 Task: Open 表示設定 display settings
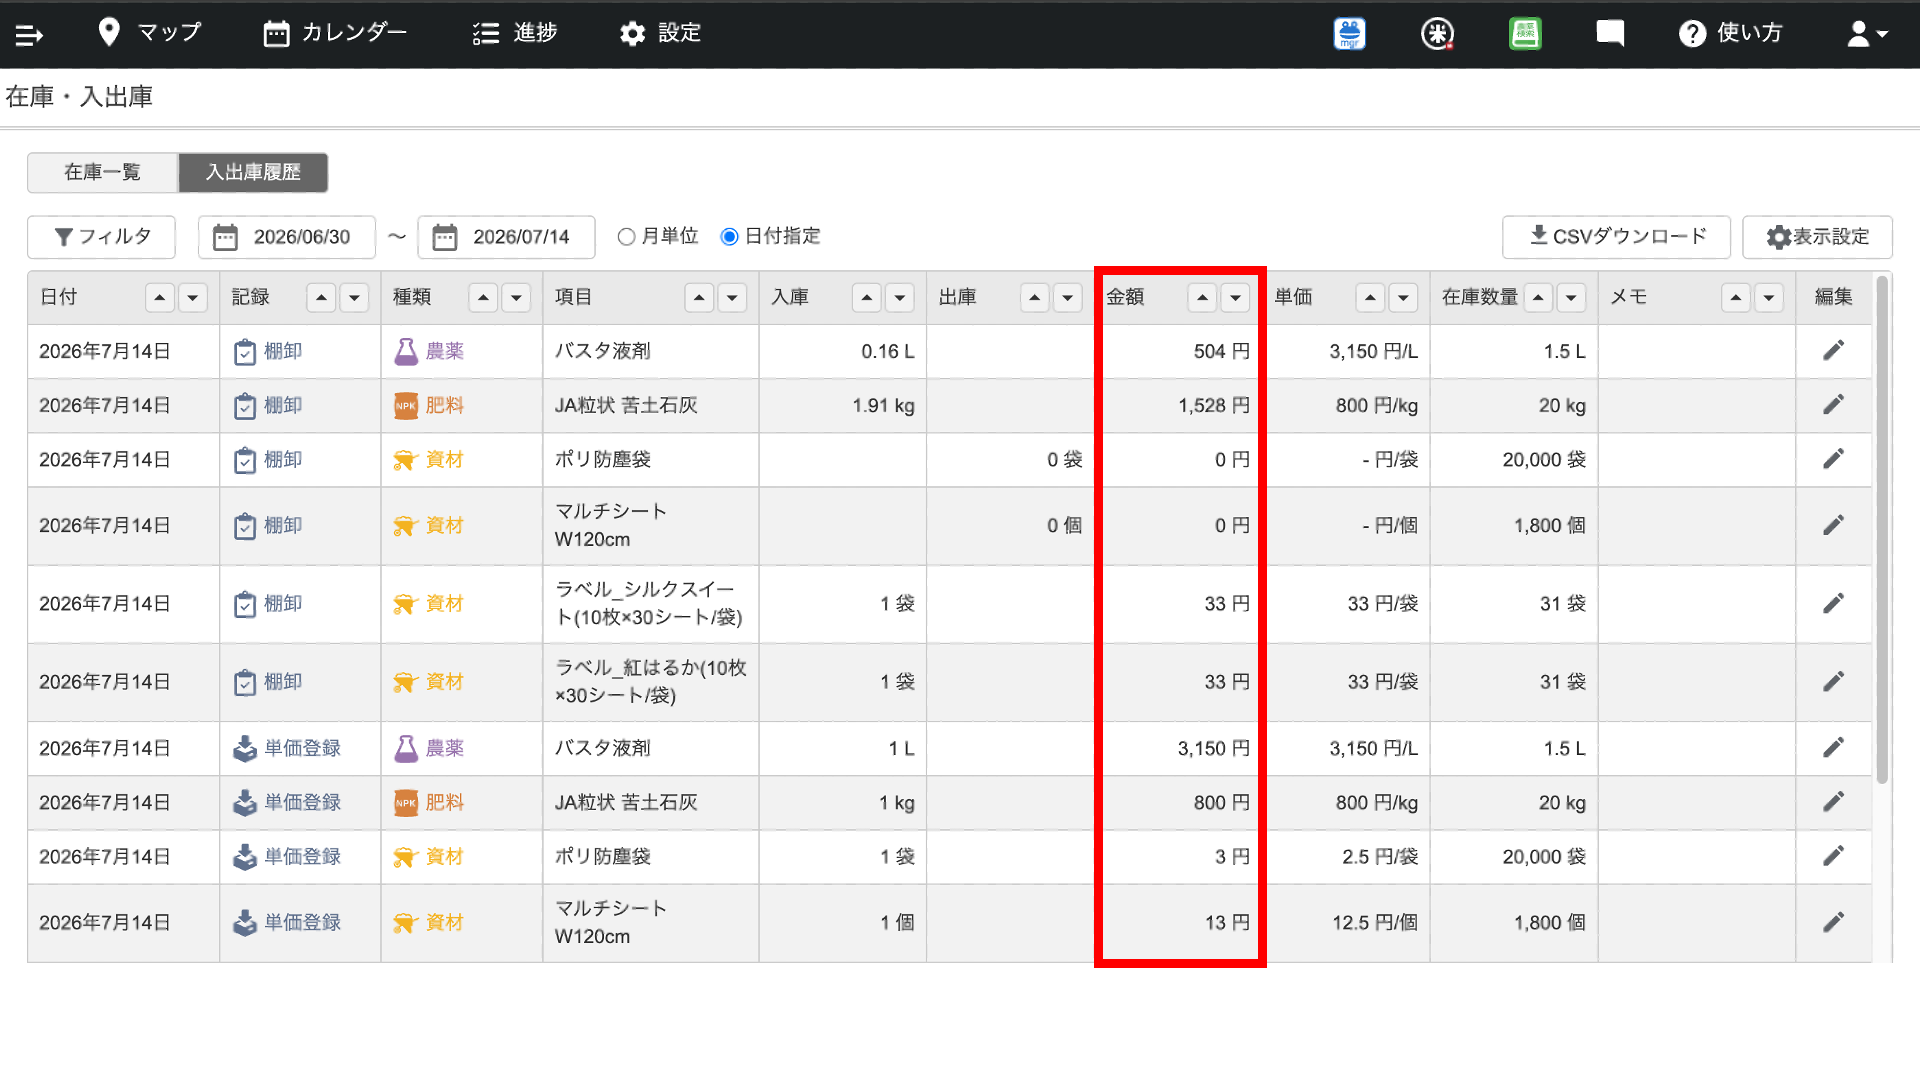[1817, 237]
